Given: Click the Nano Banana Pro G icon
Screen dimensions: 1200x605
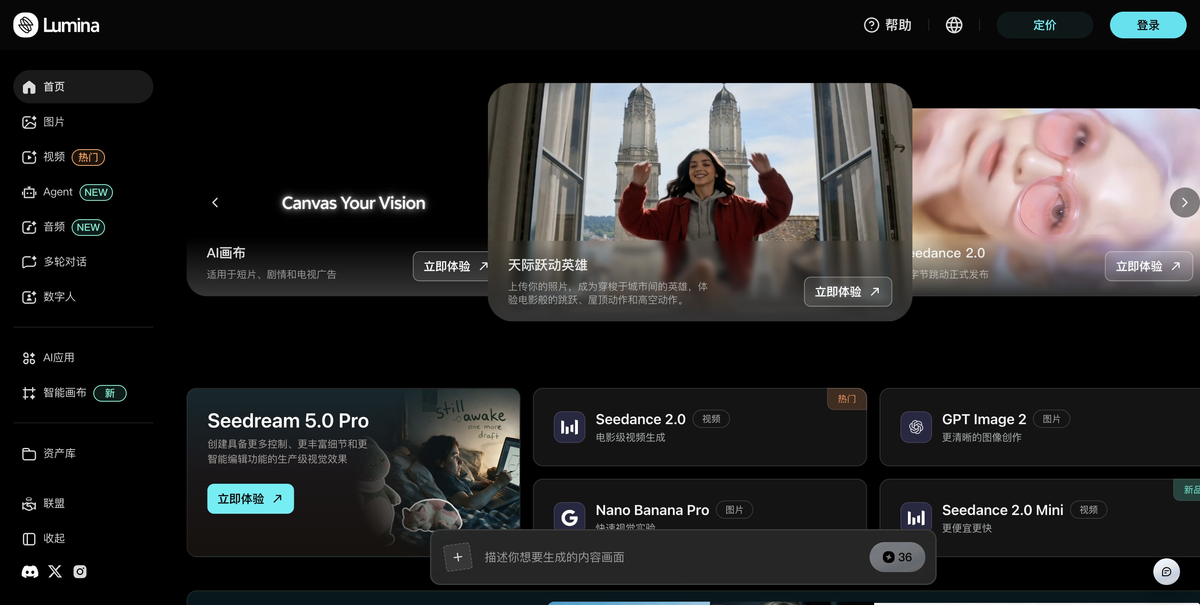Looking at the screenshot, I should click(x=570, y=517).
